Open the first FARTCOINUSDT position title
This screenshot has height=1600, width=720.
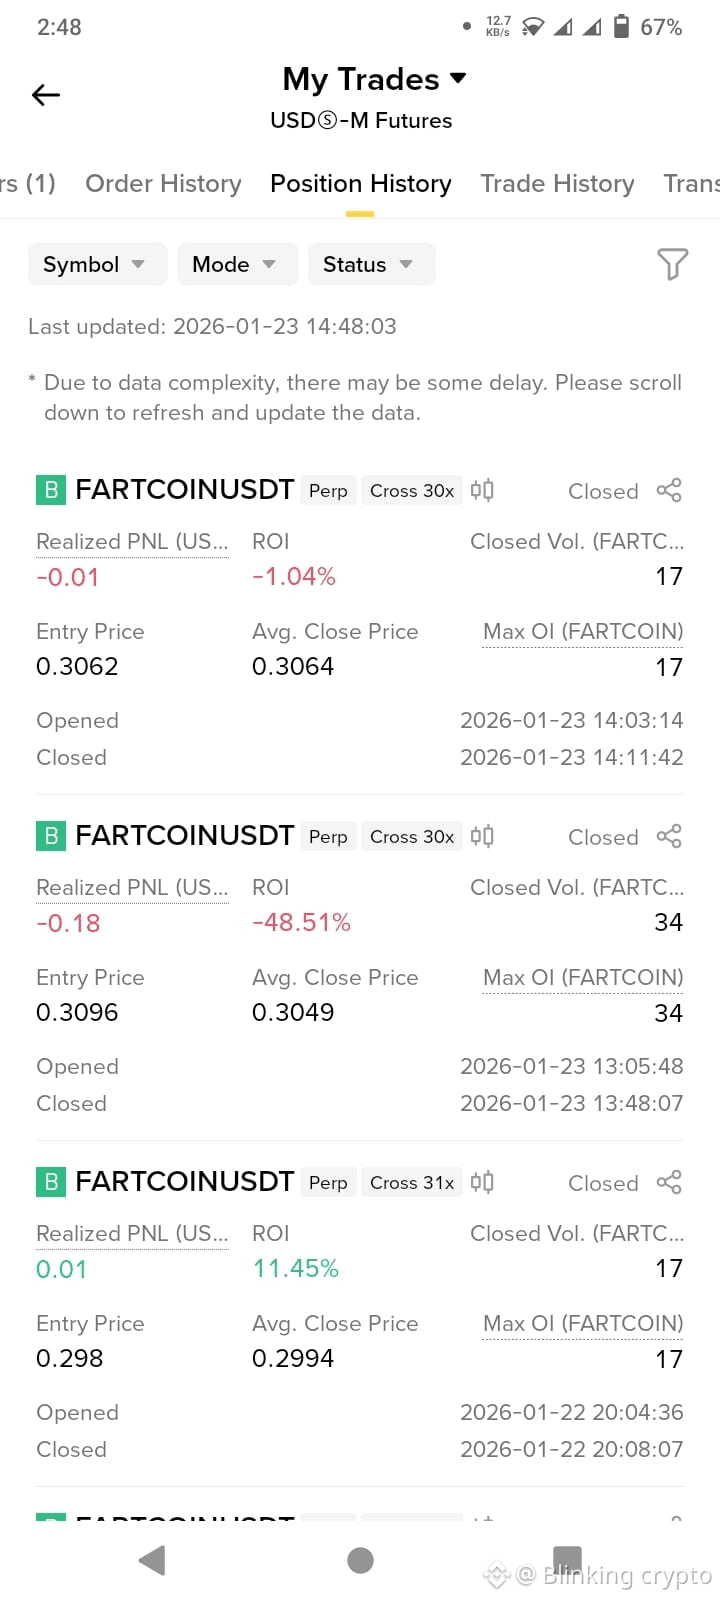tap(184, 490)
